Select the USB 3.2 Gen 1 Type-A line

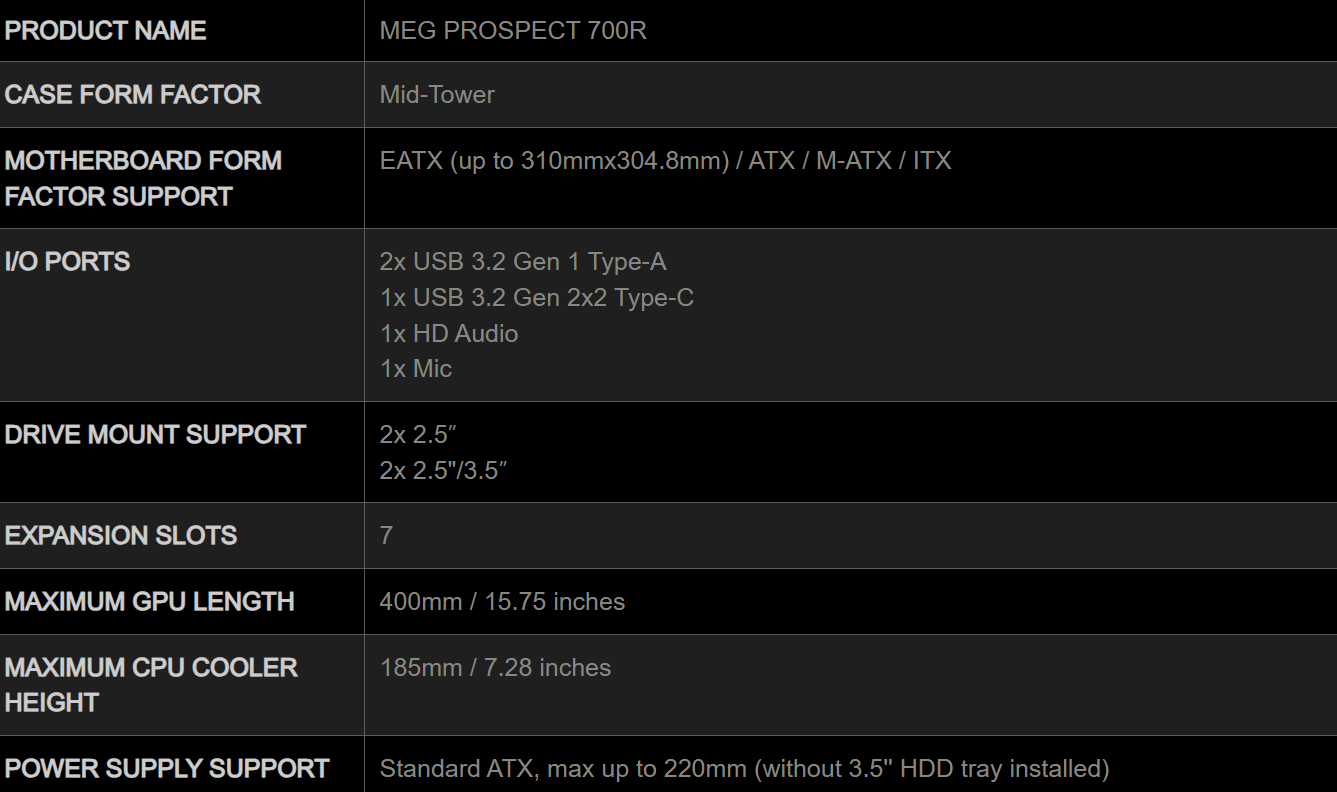[x=523, y=262]
